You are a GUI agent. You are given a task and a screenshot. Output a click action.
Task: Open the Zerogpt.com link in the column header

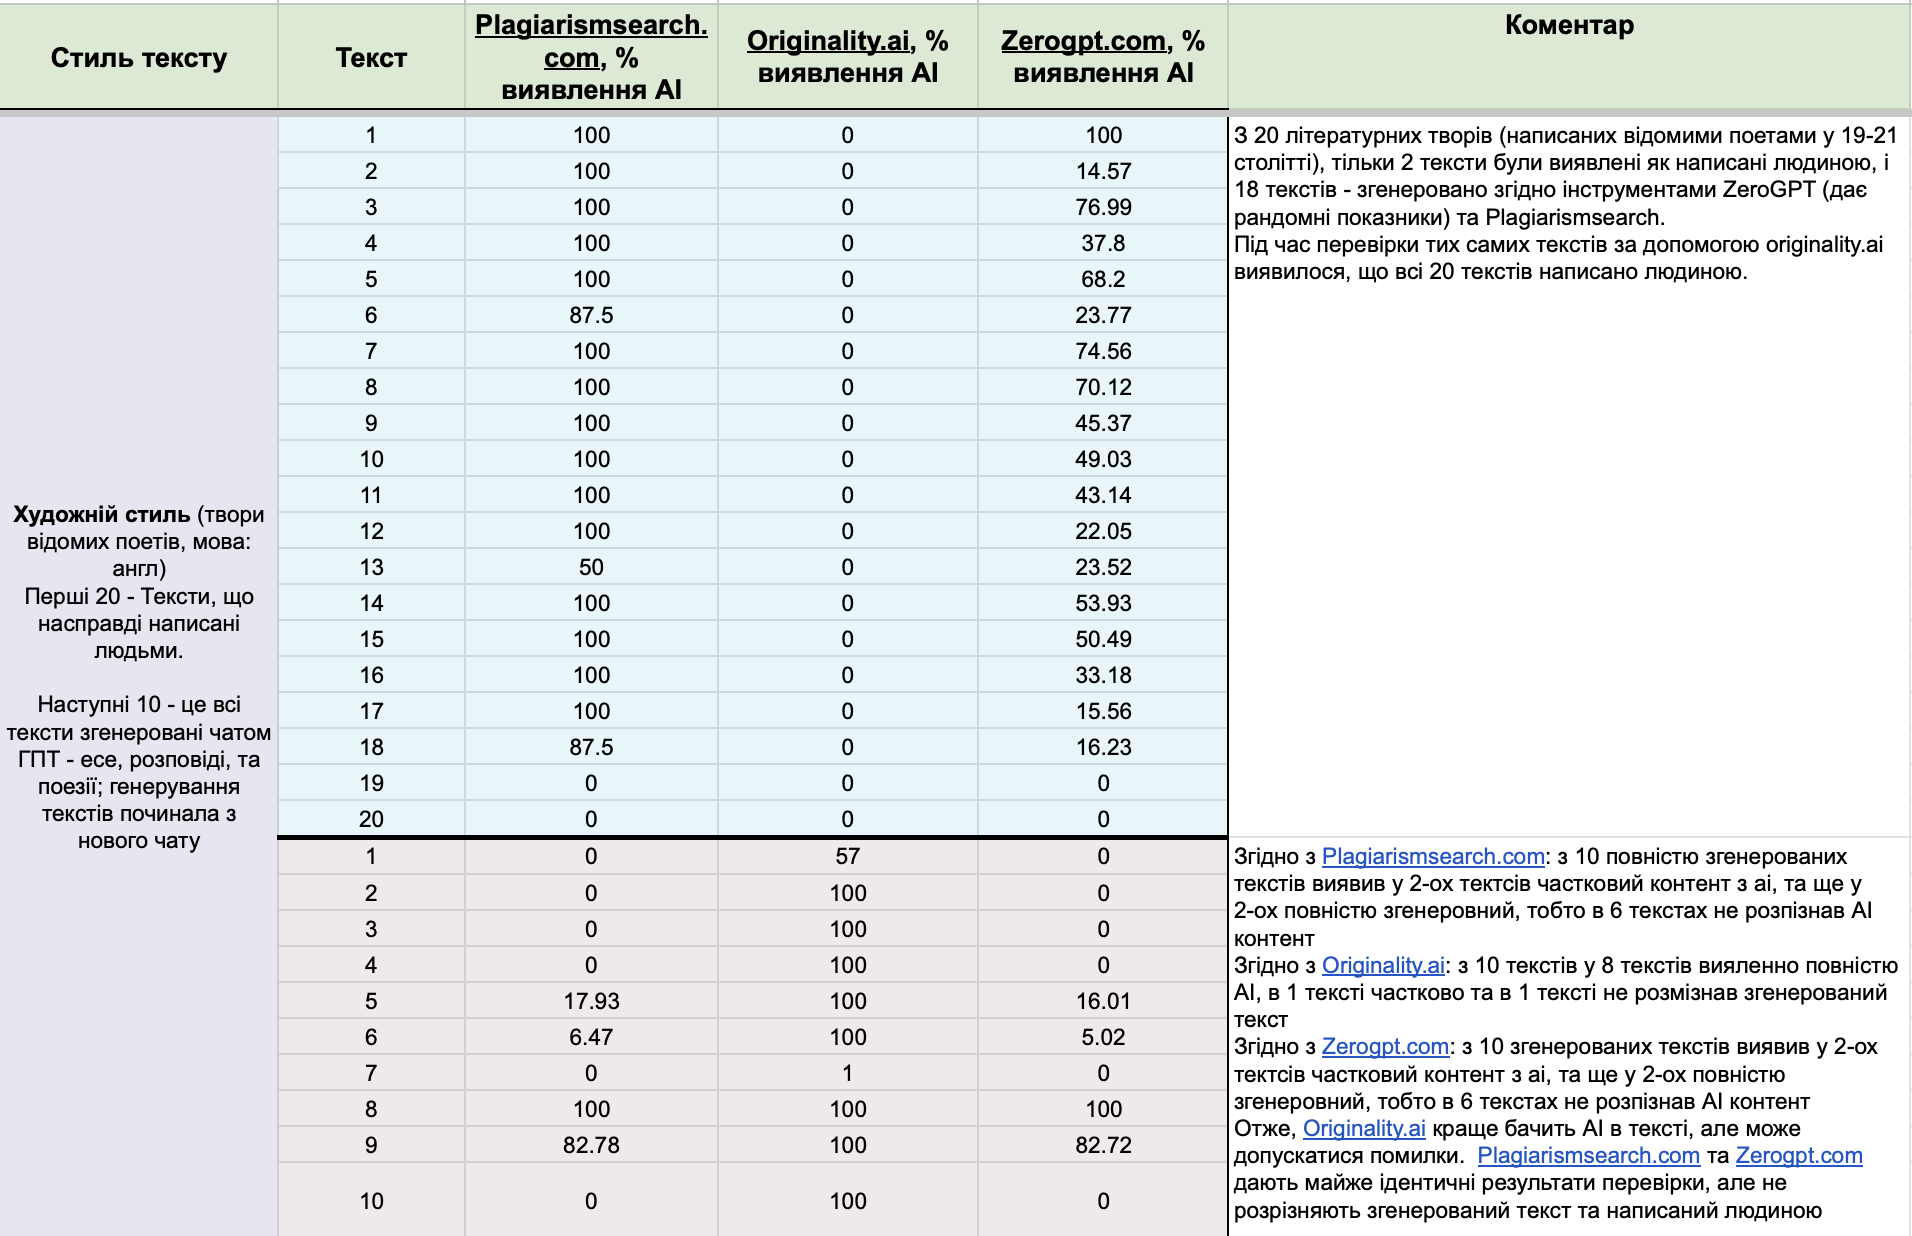pyautogui.click(x=1084, y=41)
